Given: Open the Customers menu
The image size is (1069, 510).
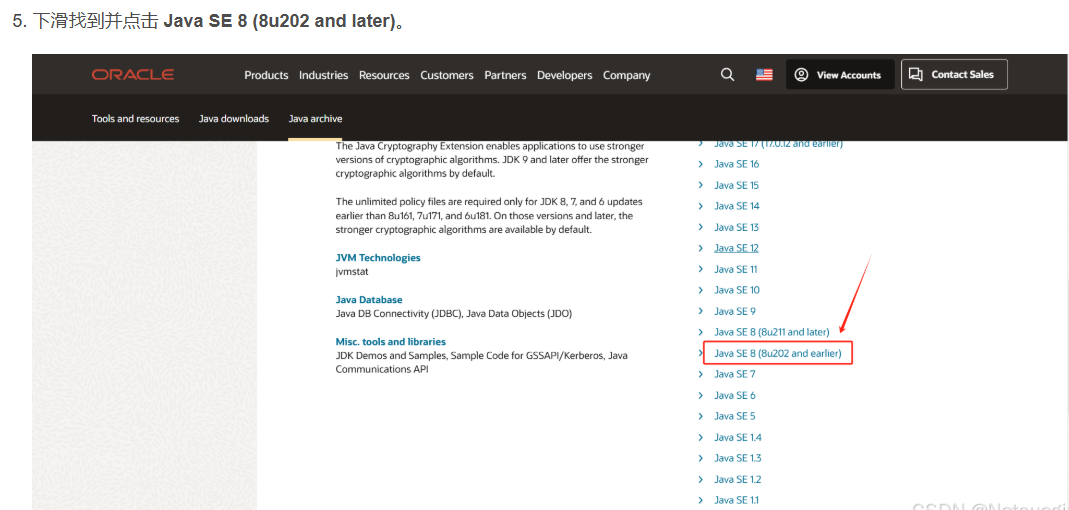Looking at the screenshot, I should pyautogui.click(x=447, y=75).
